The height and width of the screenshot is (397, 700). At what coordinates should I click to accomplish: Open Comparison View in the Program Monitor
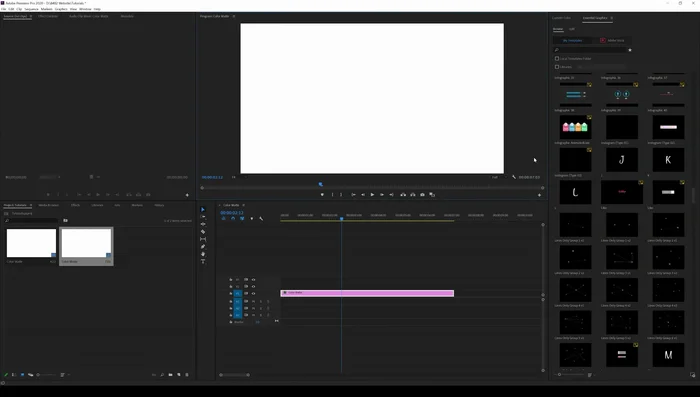[432, 195]
